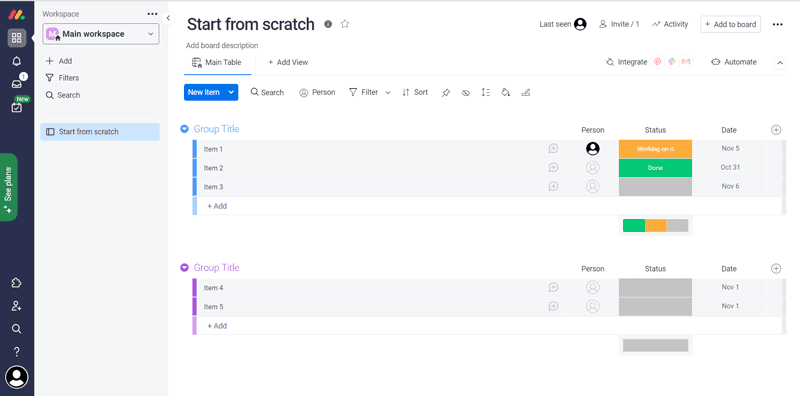800x396 pixels.
Task: Click Person filter in toolbar
Action: [317, 92]
